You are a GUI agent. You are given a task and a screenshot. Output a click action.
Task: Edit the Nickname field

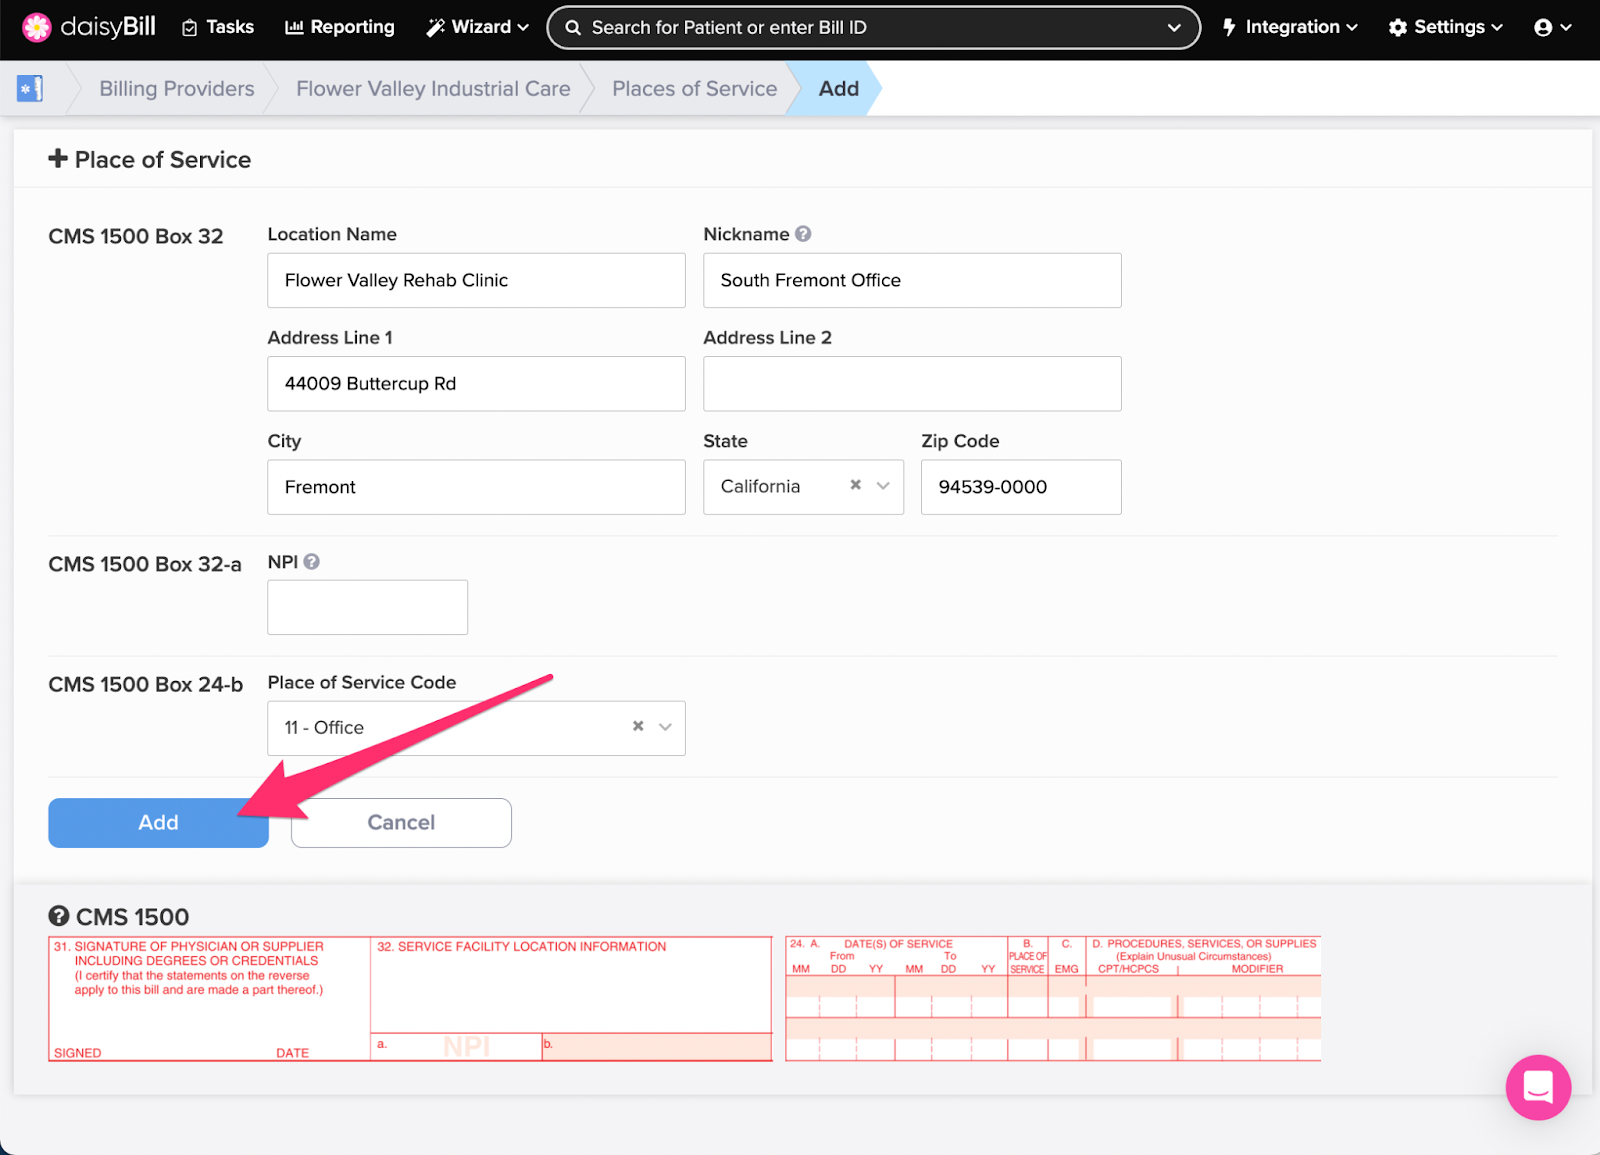point(912,280)
